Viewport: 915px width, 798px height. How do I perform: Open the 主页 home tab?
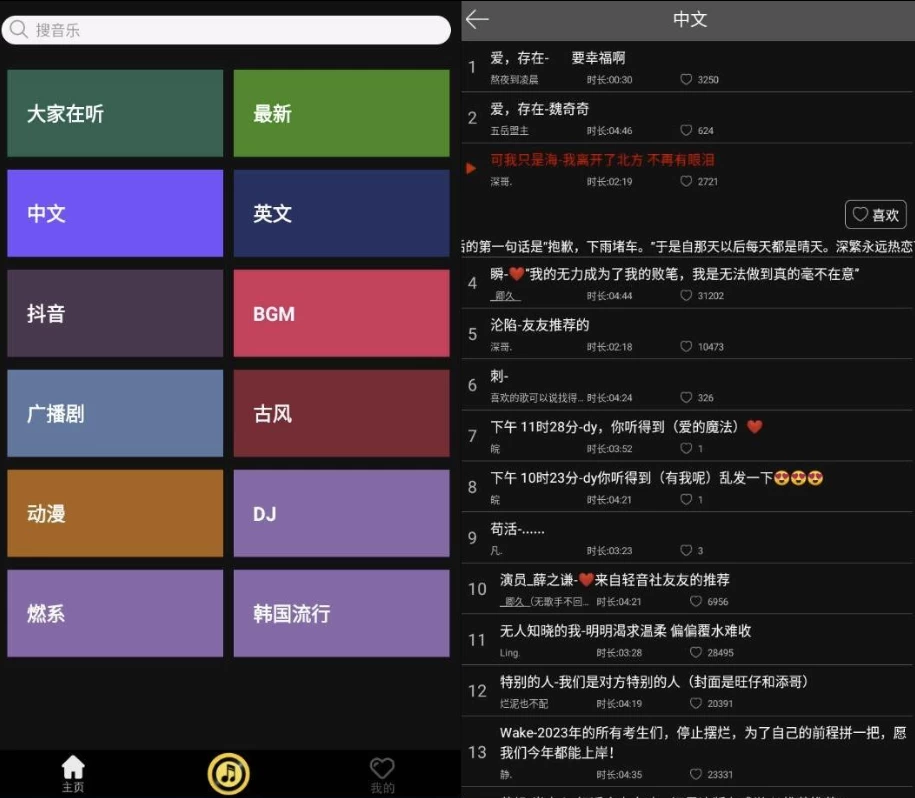73,773
